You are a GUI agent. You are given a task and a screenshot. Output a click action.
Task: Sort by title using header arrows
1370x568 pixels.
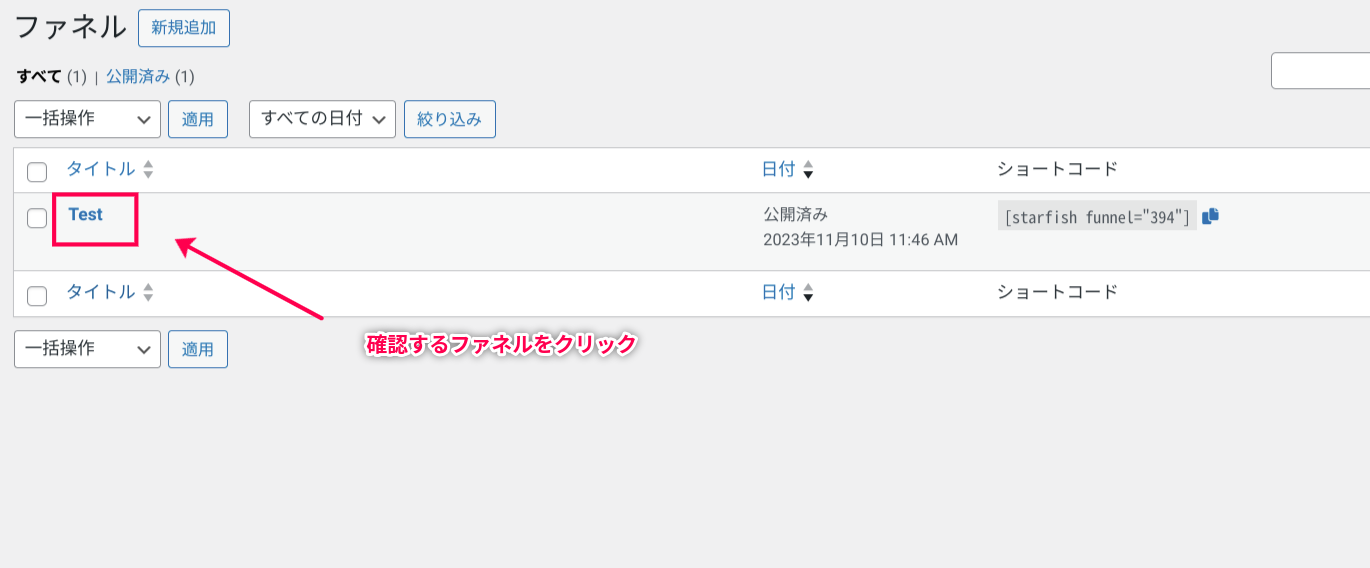pos(148,170)
